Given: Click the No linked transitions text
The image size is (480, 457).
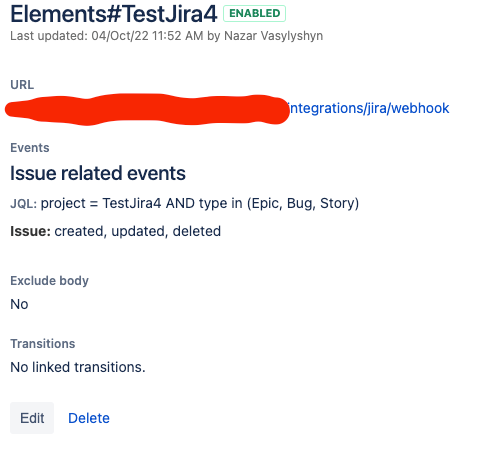Looking at the screenshot, I should tap(78, 367).
